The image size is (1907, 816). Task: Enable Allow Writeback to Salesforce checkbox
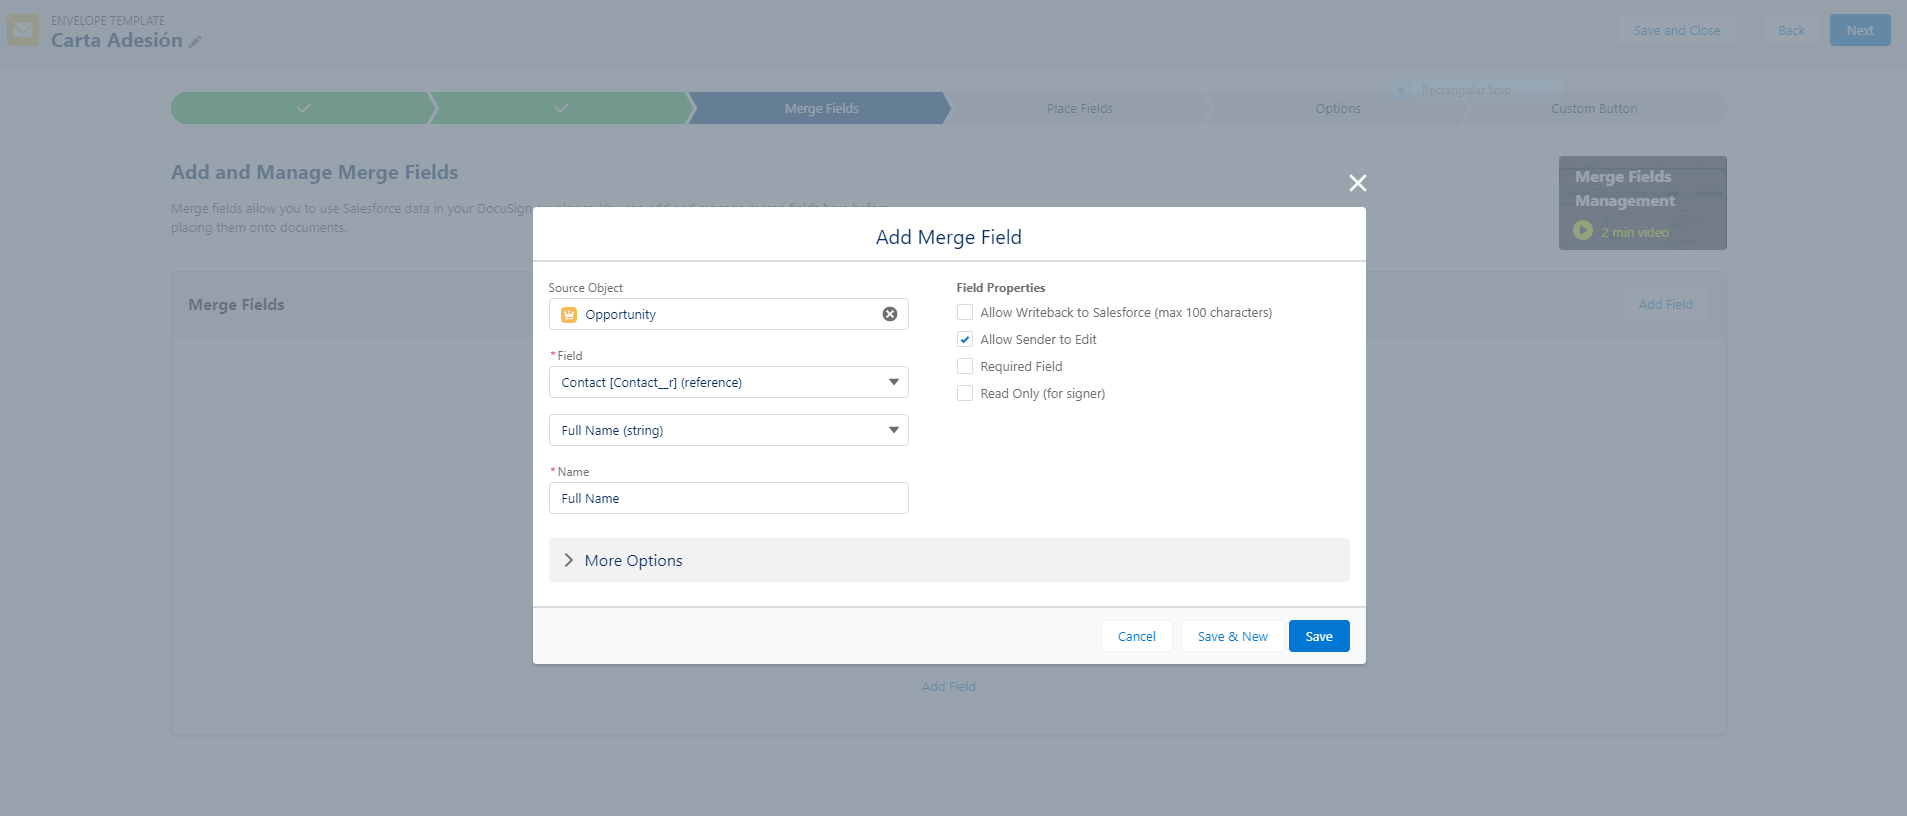tap(965, 313)
